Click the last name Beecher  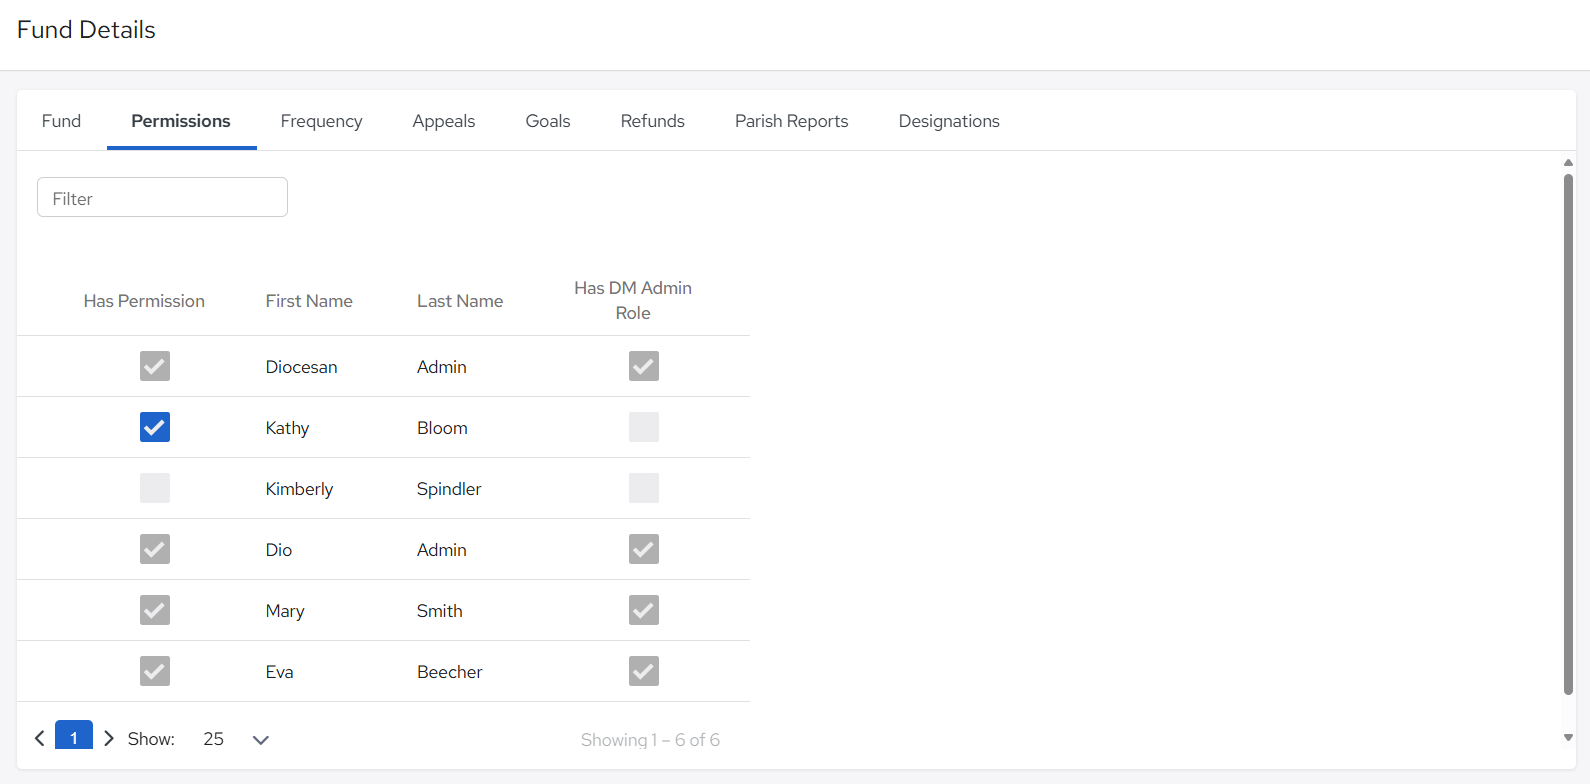coord(449,672)
